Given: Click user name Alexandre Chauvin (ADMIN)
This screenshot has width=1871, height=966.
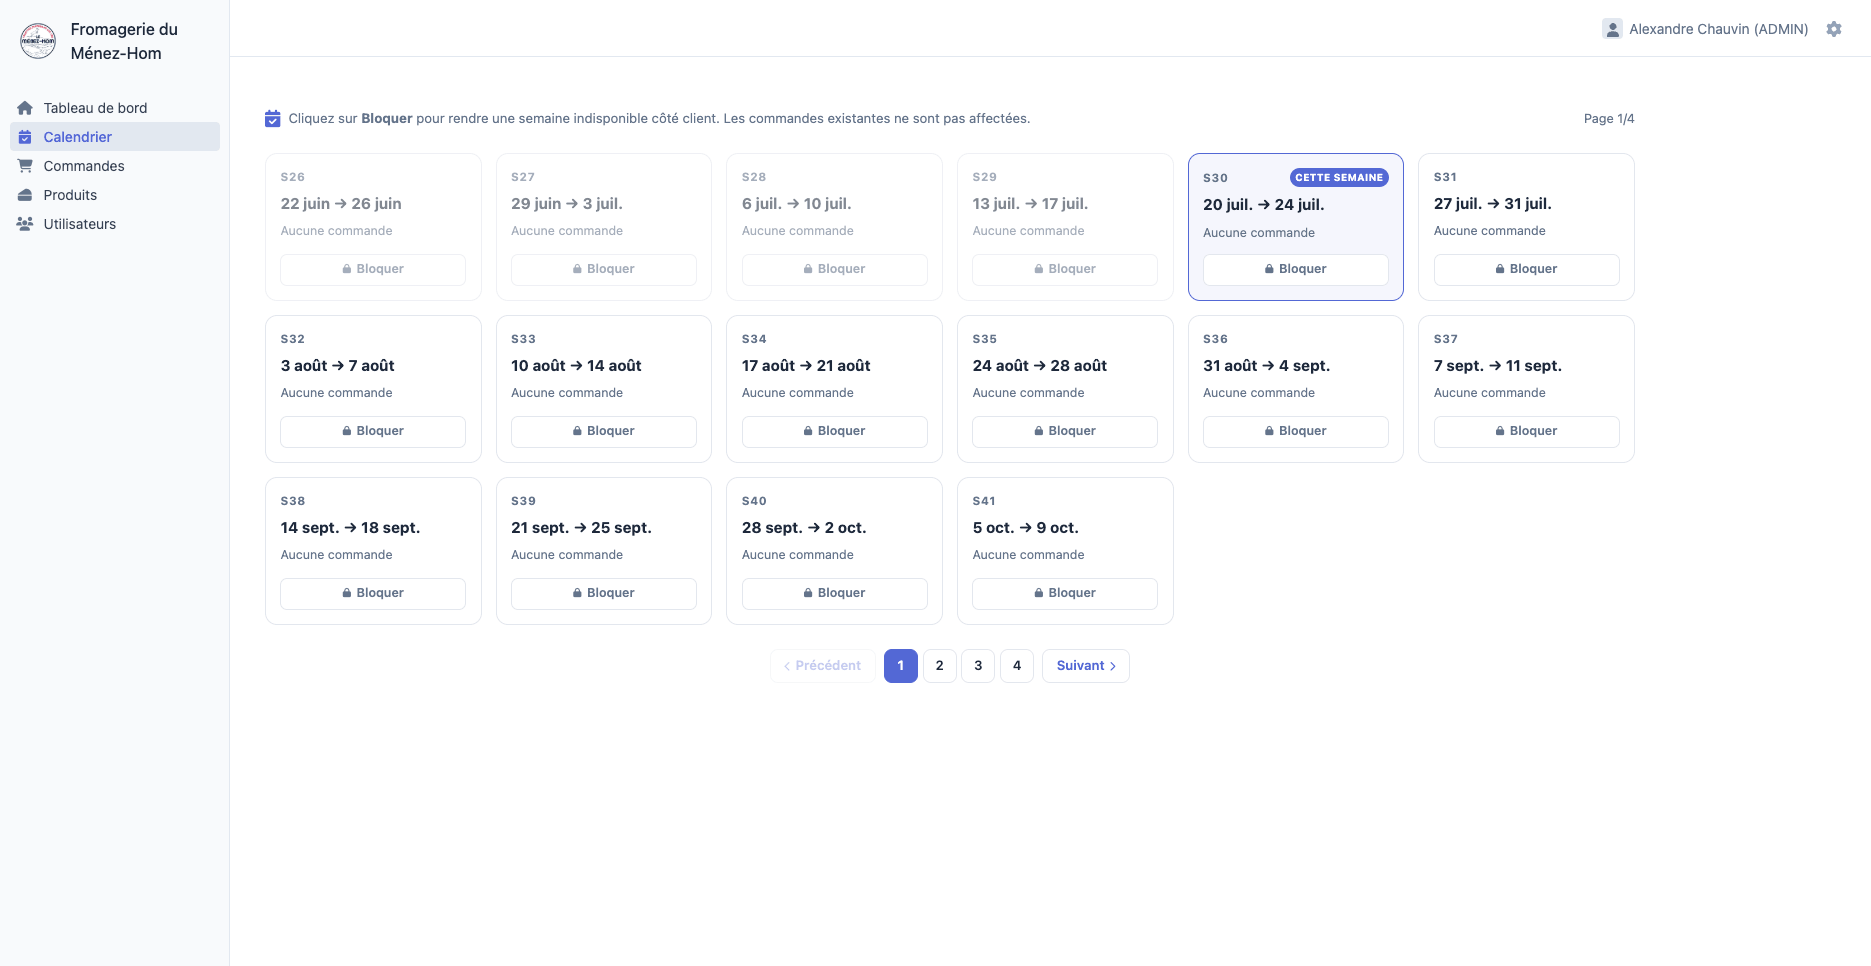Looking at the screenshot, I should (x=1719, y=29).
